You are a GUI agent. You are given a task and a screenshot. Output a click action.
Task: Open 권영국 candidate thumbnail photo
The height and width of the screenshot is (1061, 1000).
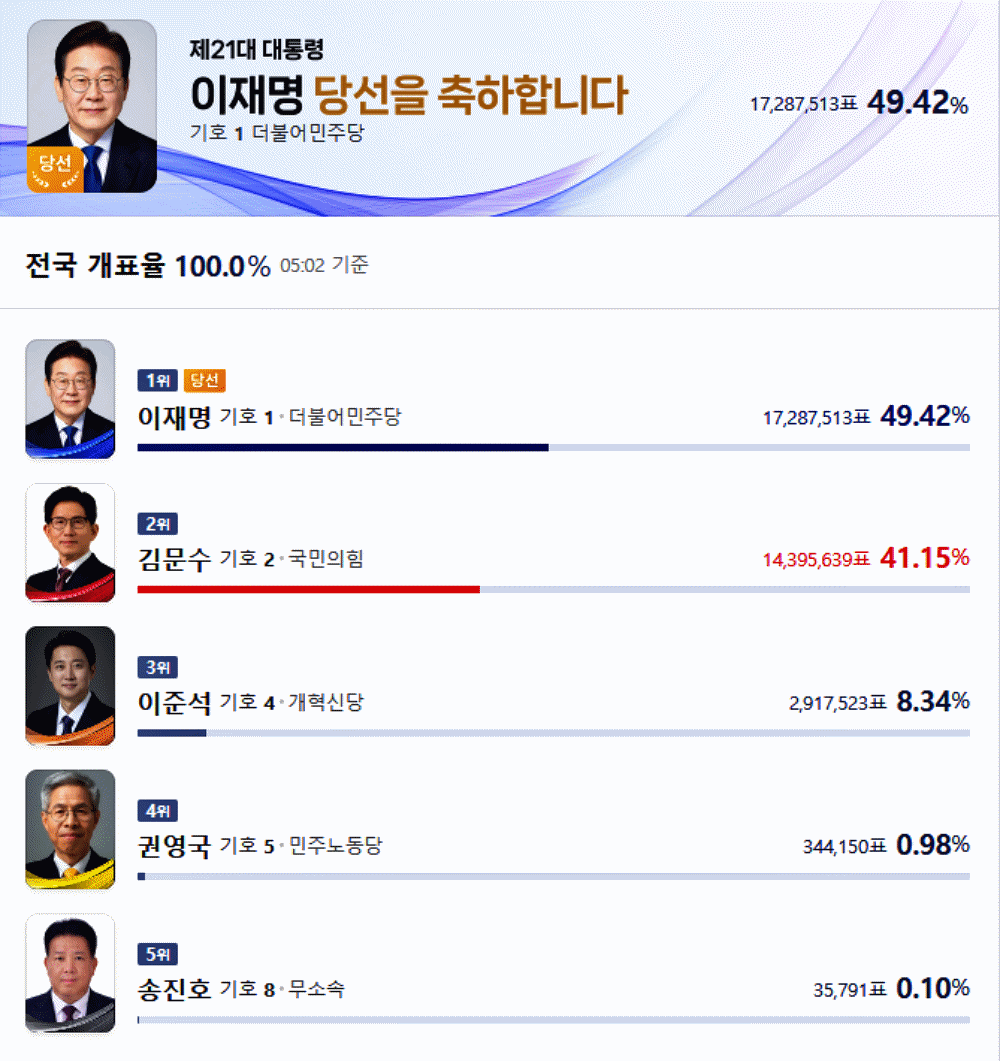pyautogui.click(x=70, y=830)
